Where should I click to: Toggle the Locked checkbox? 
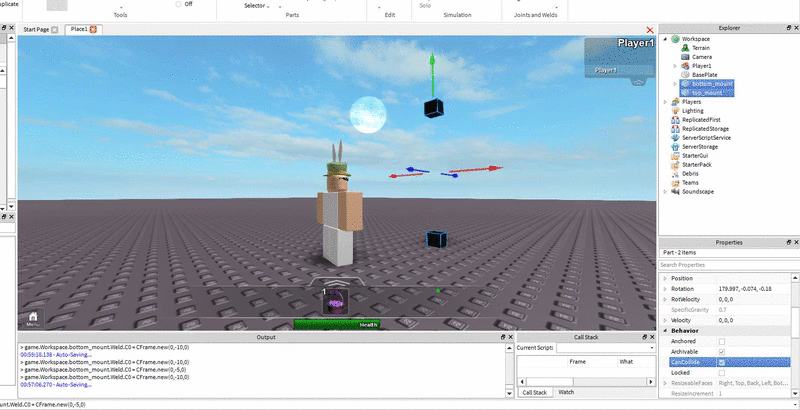coord(721,373)
